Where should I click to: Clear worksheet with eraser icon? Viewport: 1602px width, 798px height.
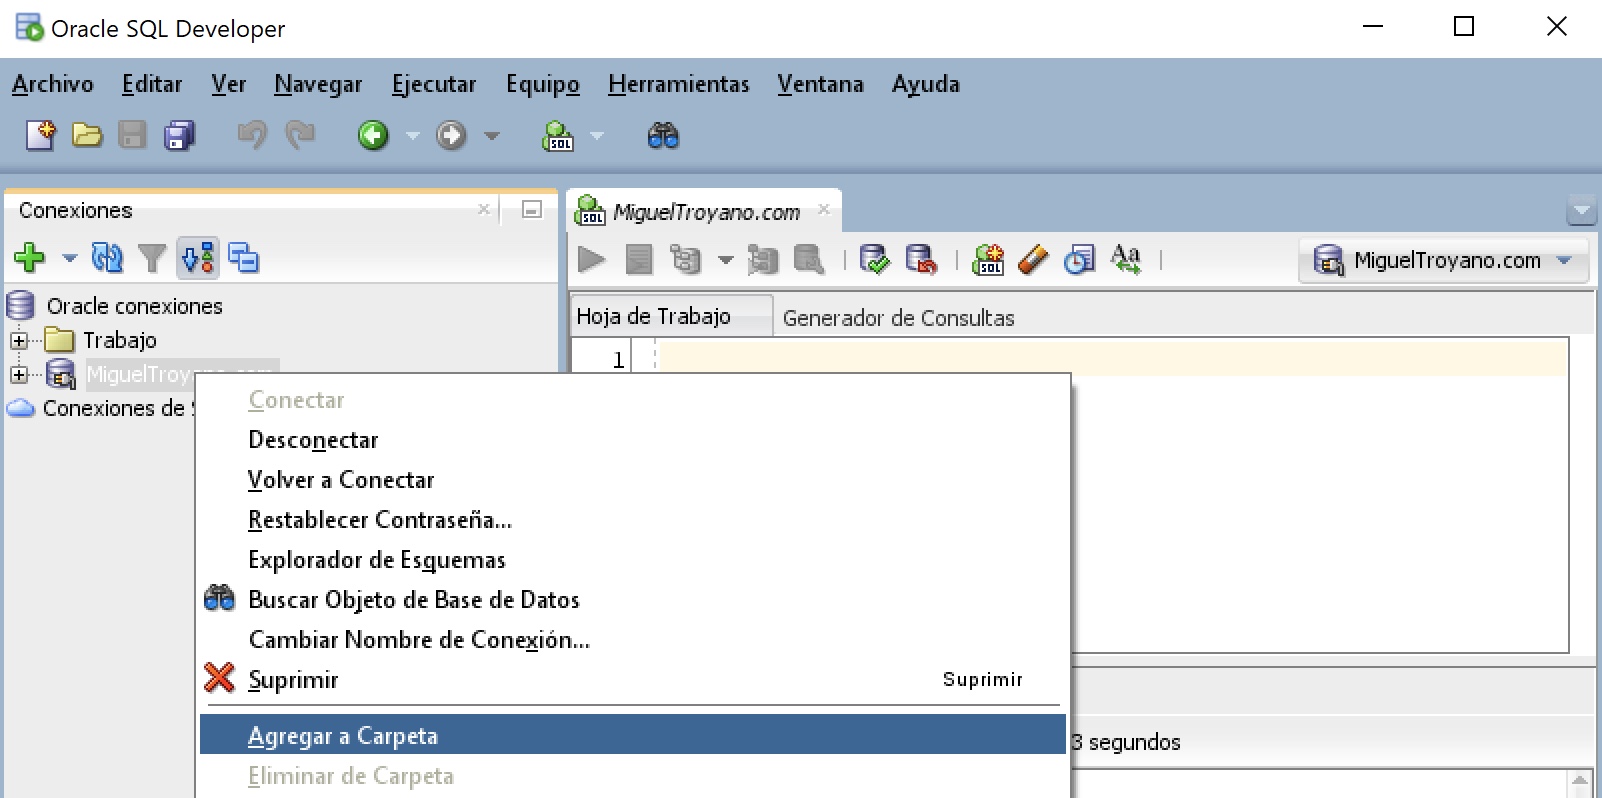point(1033,260)
